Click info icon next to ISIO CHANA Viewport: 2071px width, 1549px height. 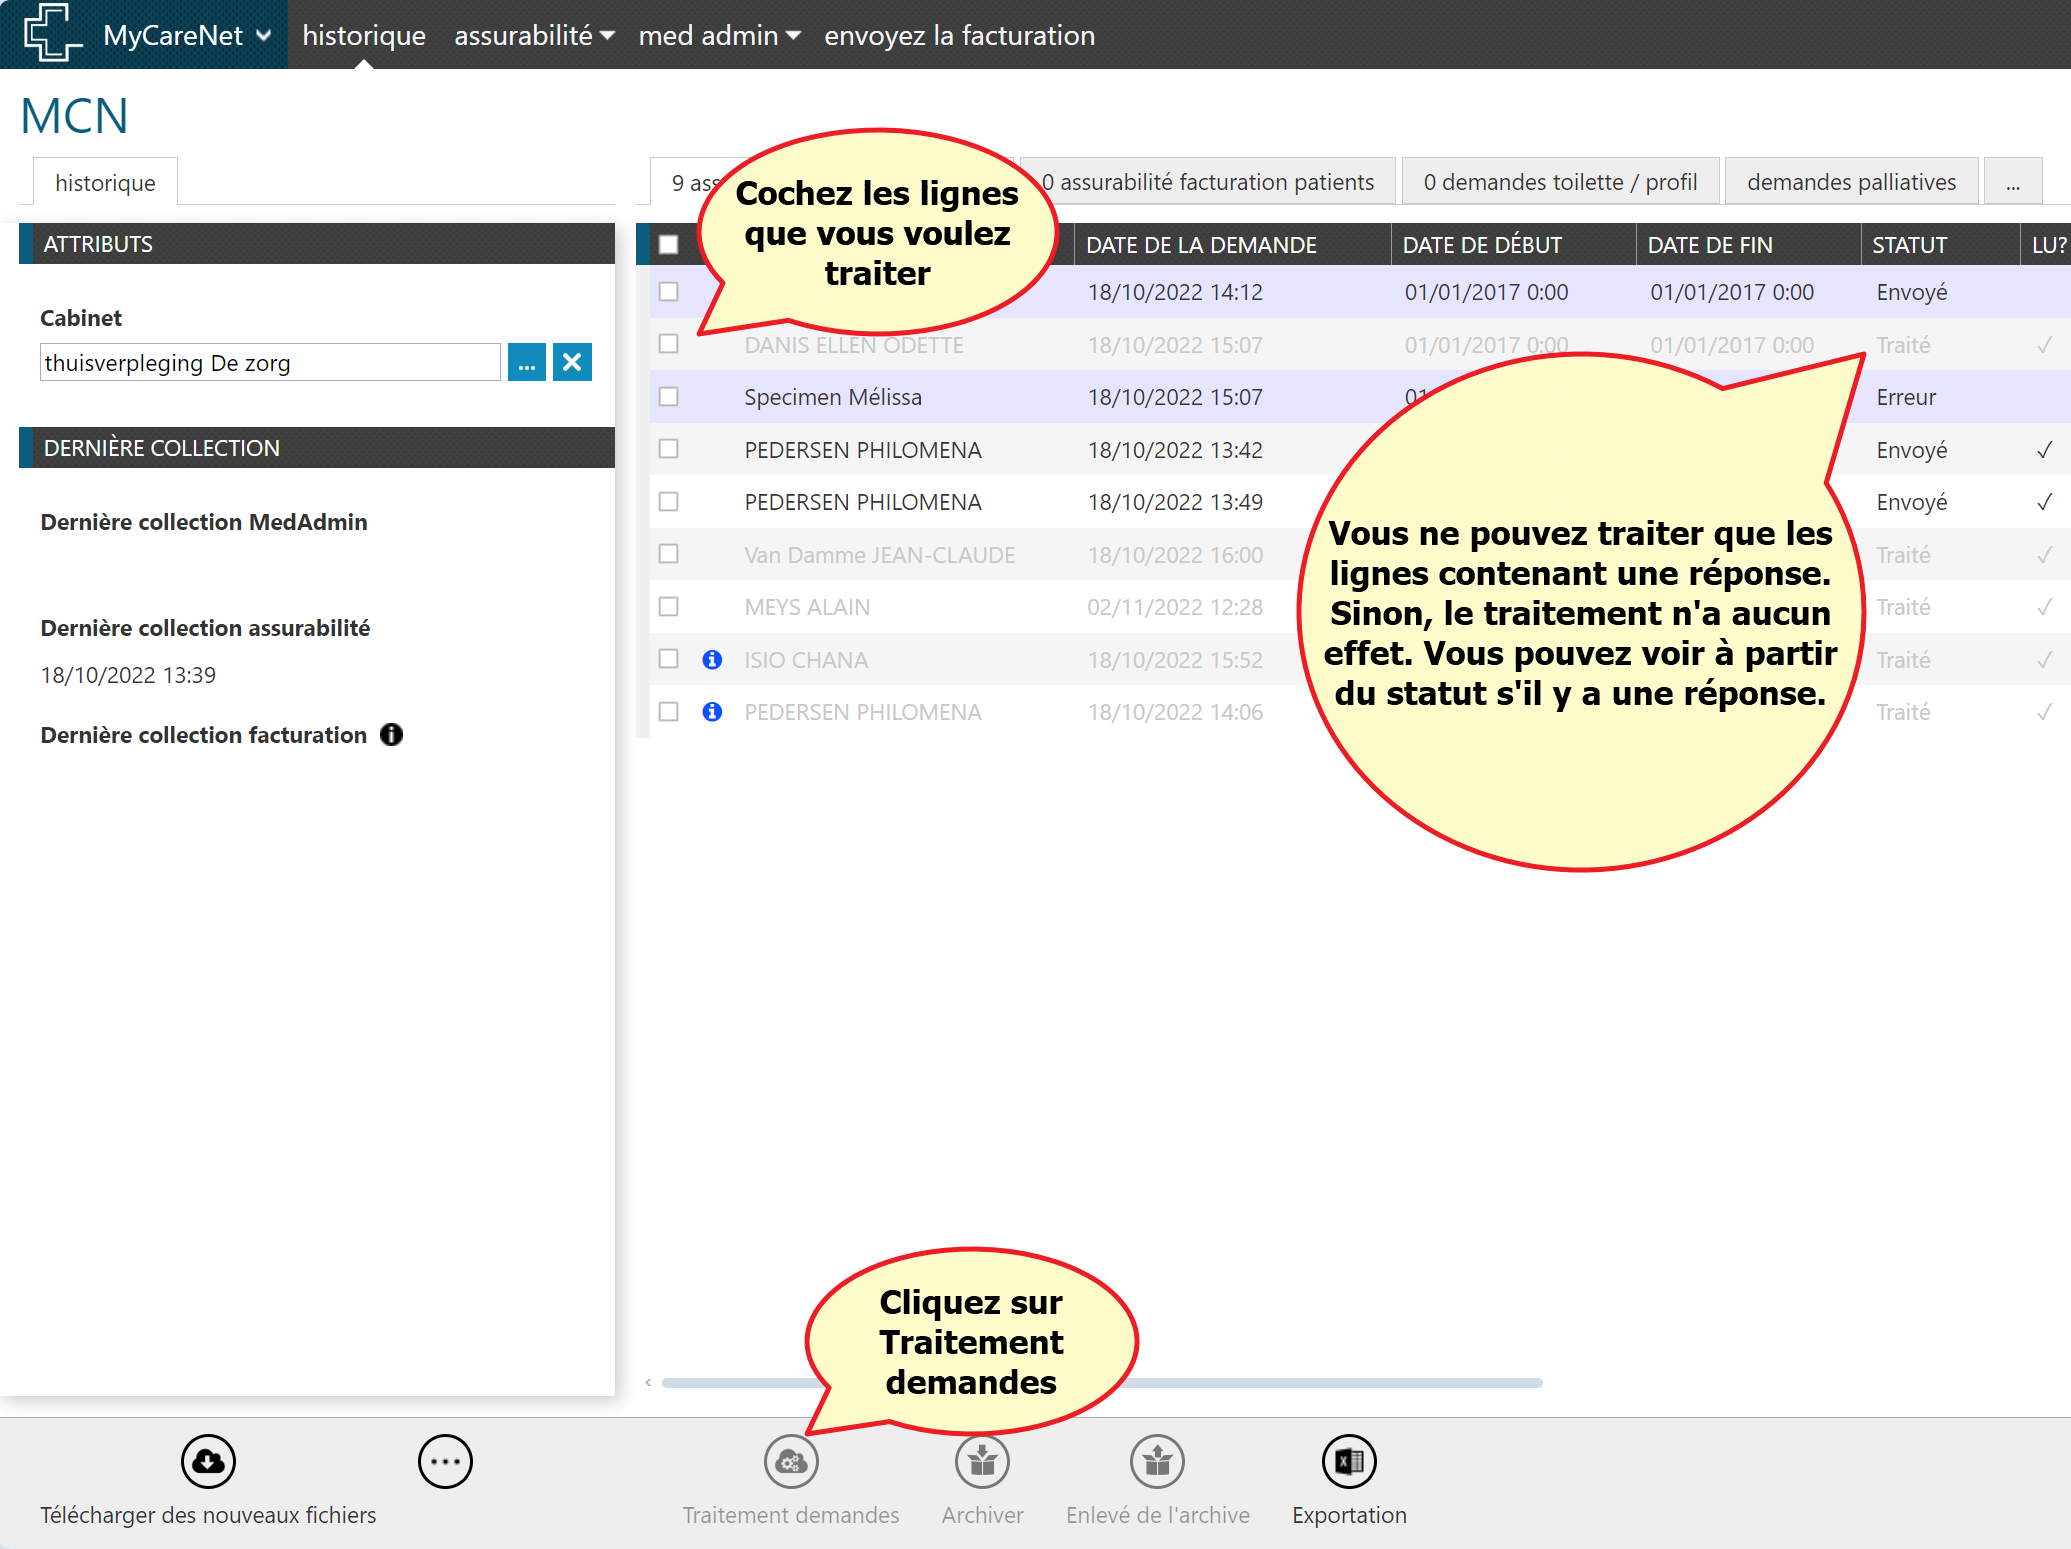coord(712,660)
